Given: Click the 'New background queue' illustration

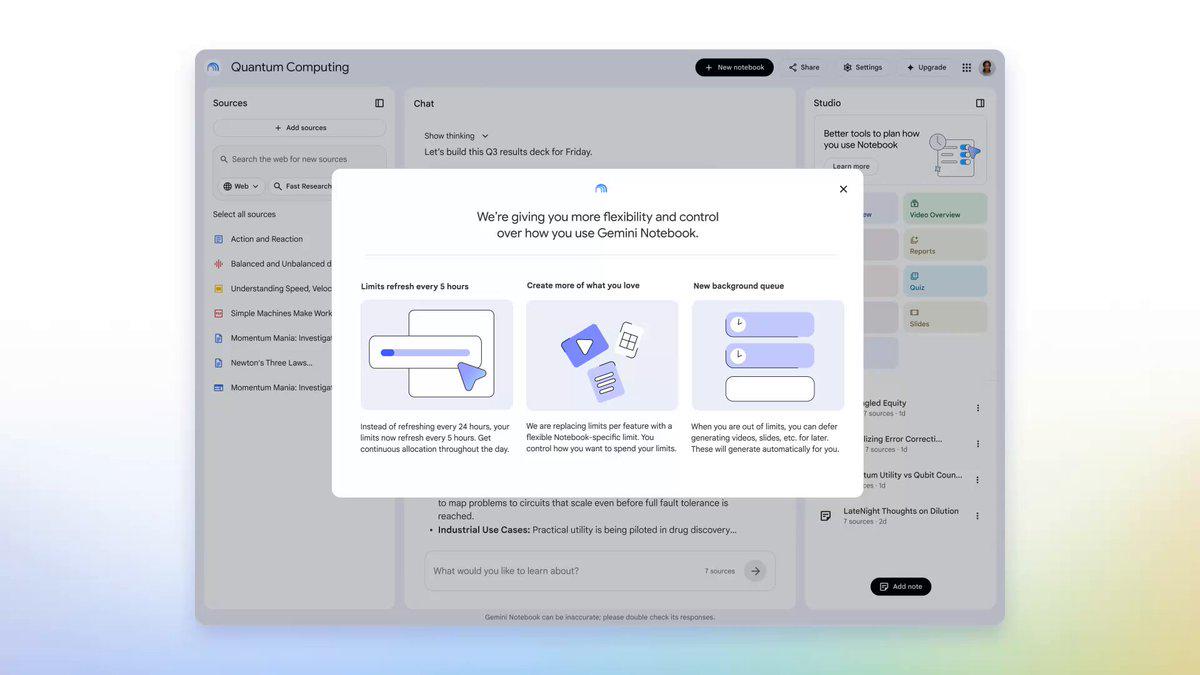Looking at the screenshot, I should point(768,355).
